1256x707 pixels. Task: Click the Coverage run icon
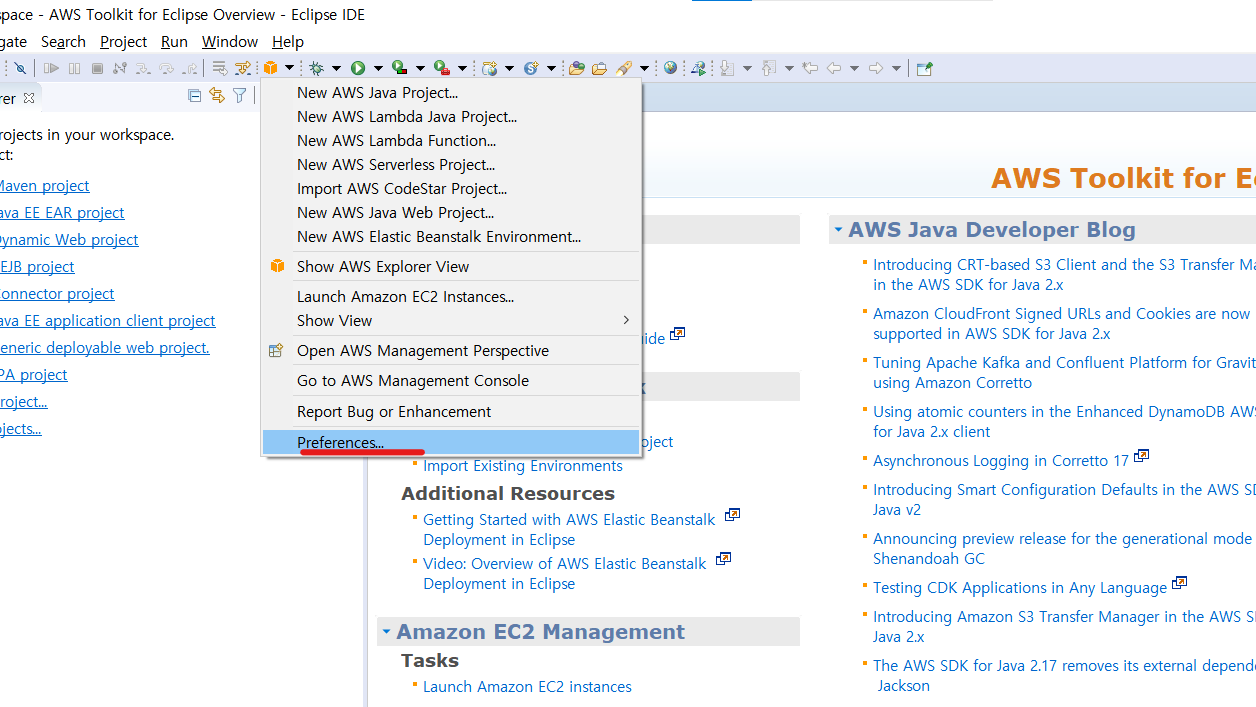pos(399,68)
